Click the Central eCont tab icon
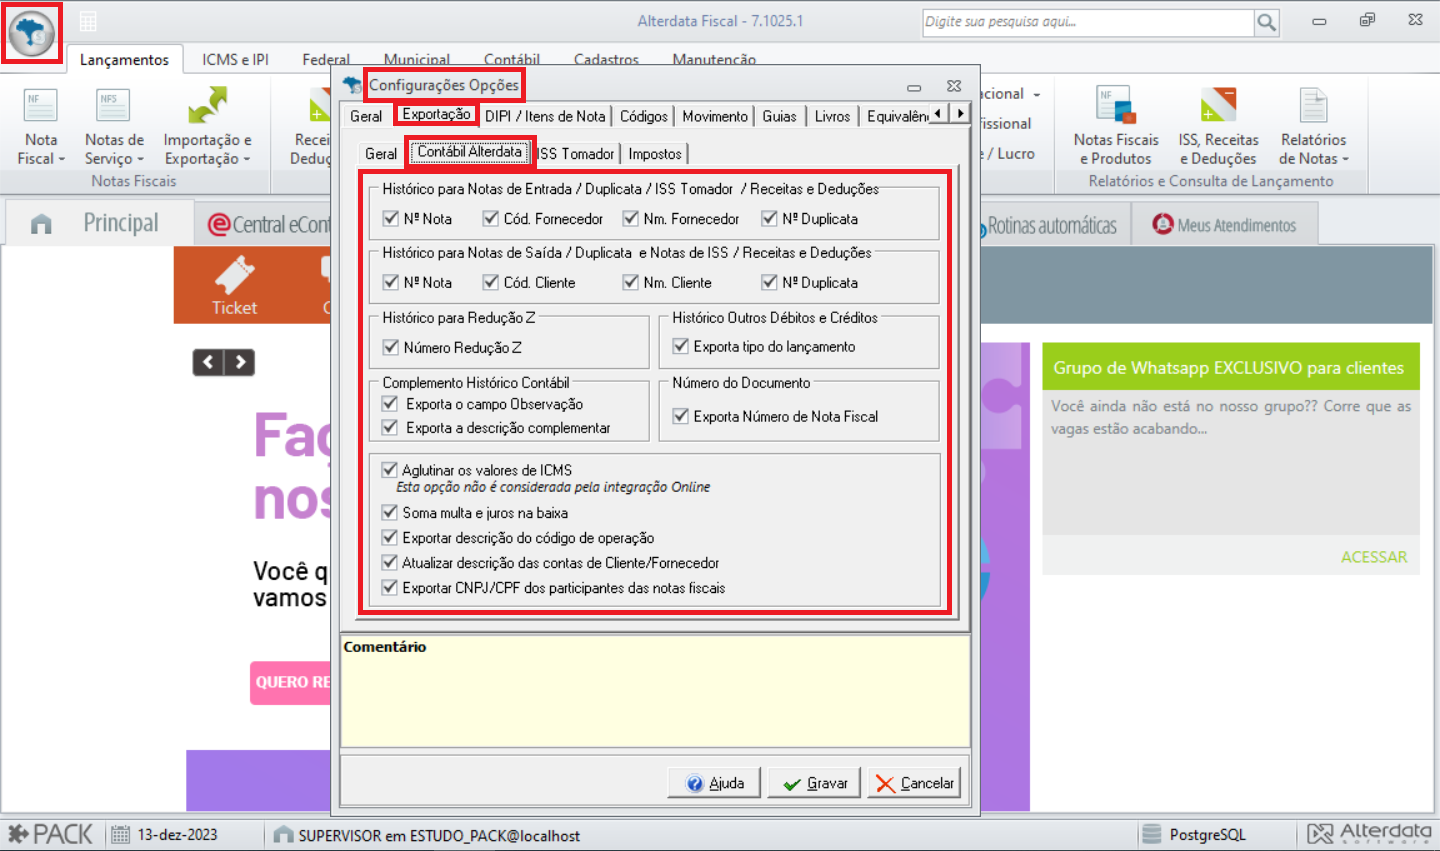This screenshot has height=851, width=1440. point(219,225)
